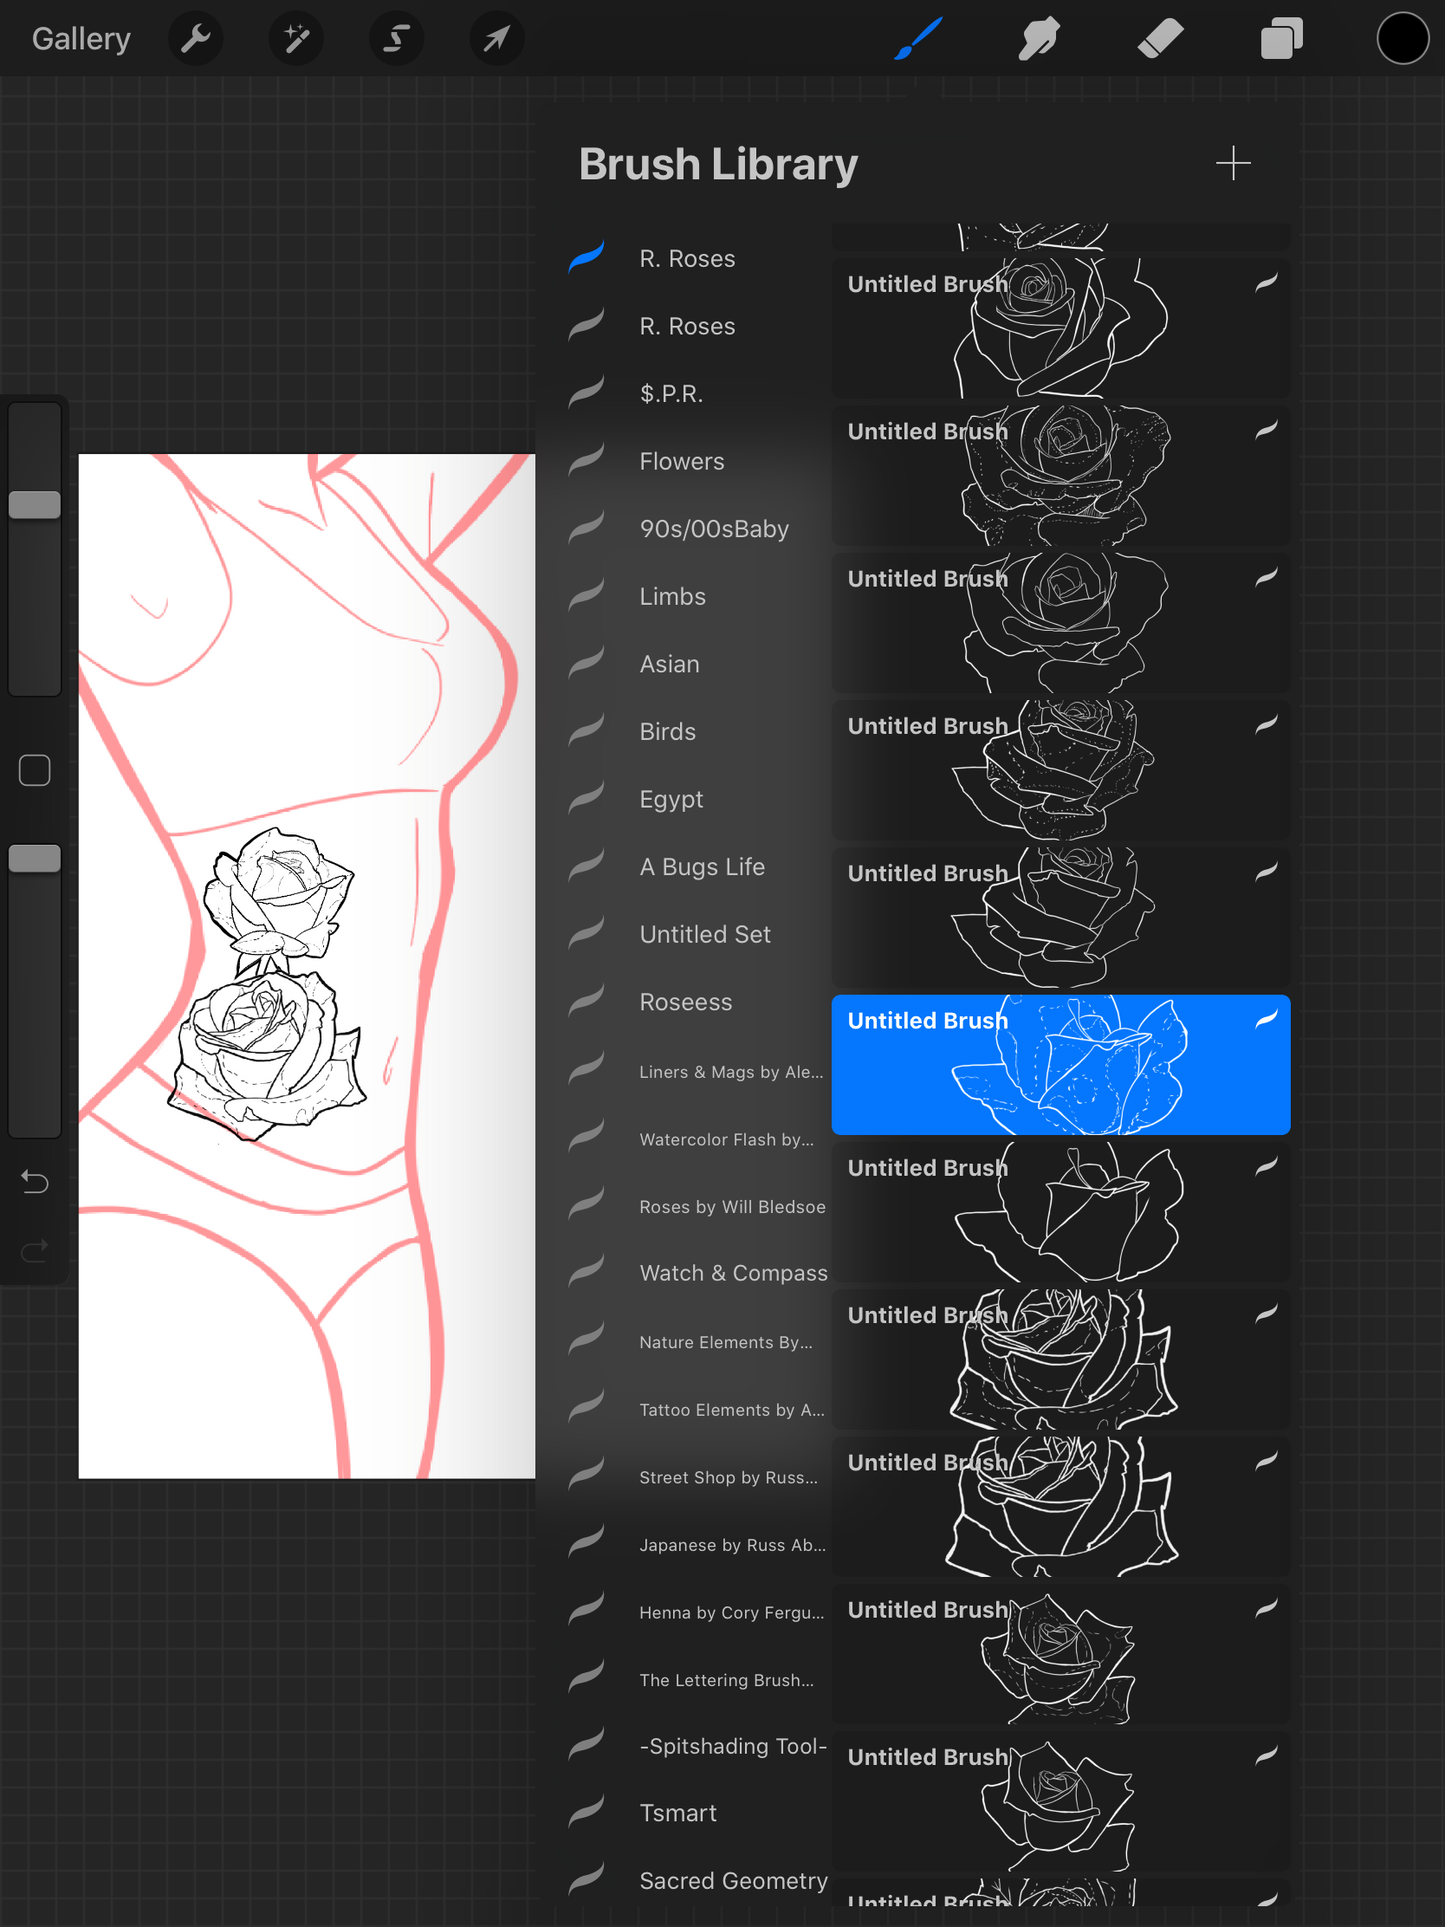Select the Smudge tool
1445x1927 pixels.
click(1039, 39)
